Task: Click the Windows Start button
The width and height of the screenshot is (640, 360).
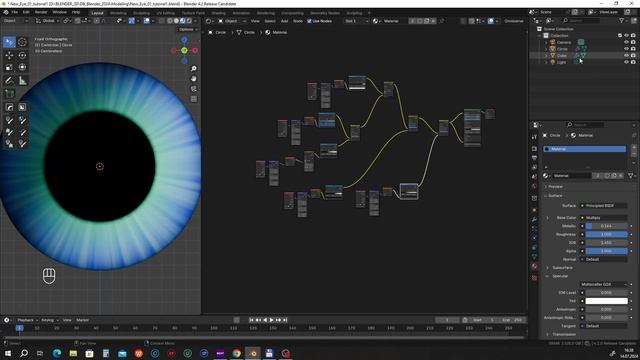Action: click(x=8, y=353)
